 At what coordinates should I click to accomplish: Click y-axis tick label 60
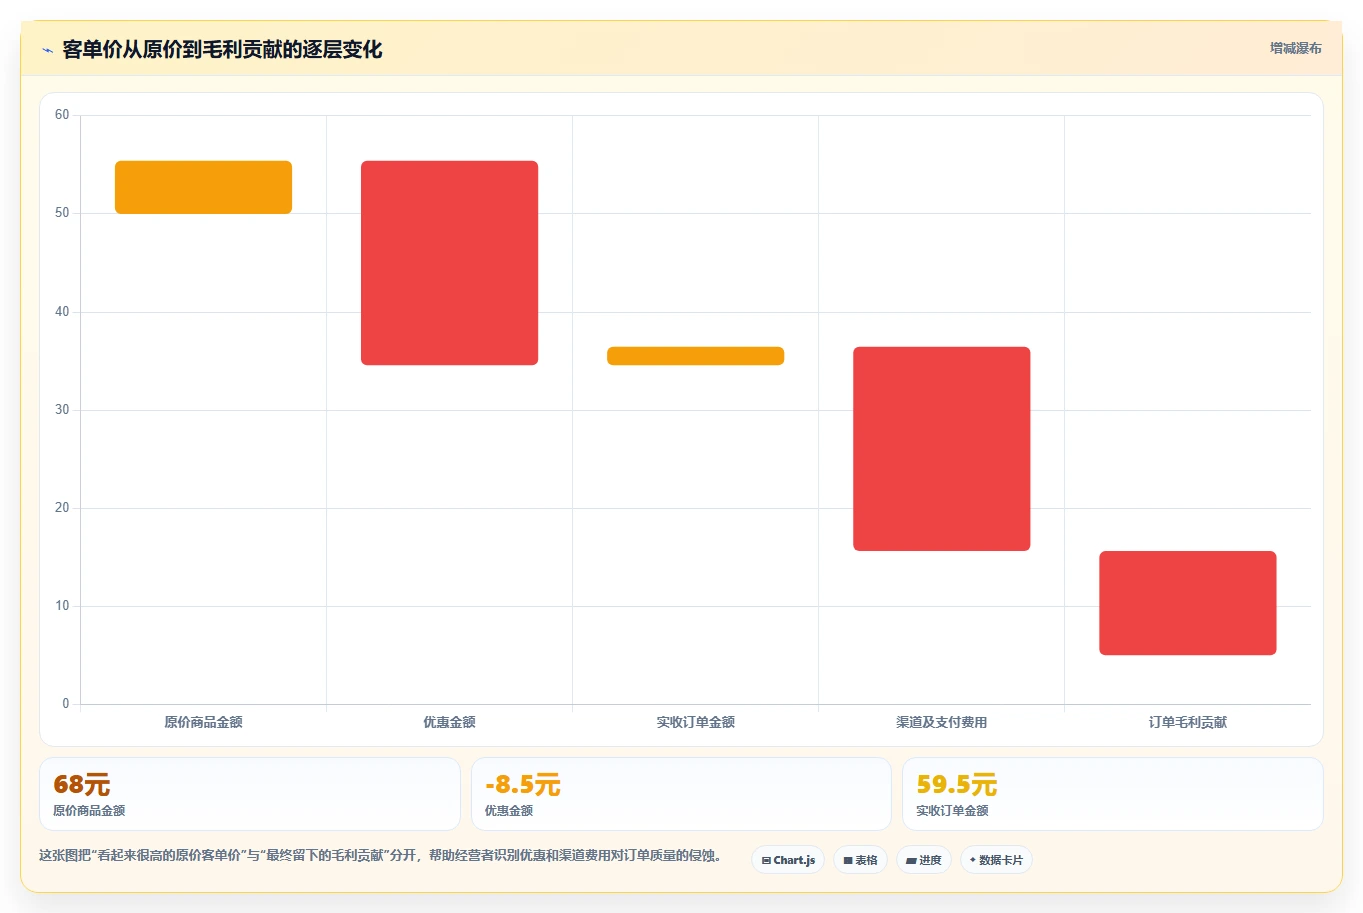(x=62, y=115)
